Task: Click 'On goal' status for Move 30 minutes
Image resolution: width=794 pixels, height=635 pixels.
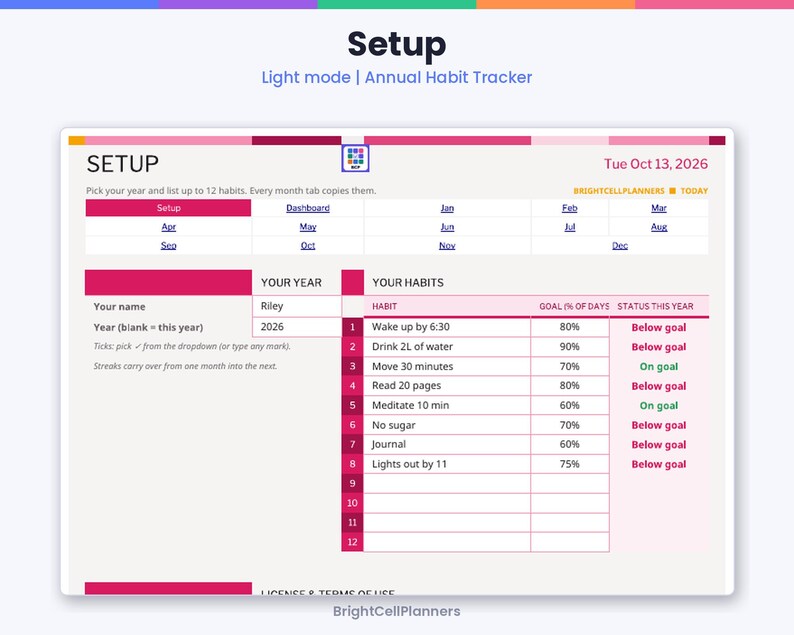Action: (x=659, y=367)
